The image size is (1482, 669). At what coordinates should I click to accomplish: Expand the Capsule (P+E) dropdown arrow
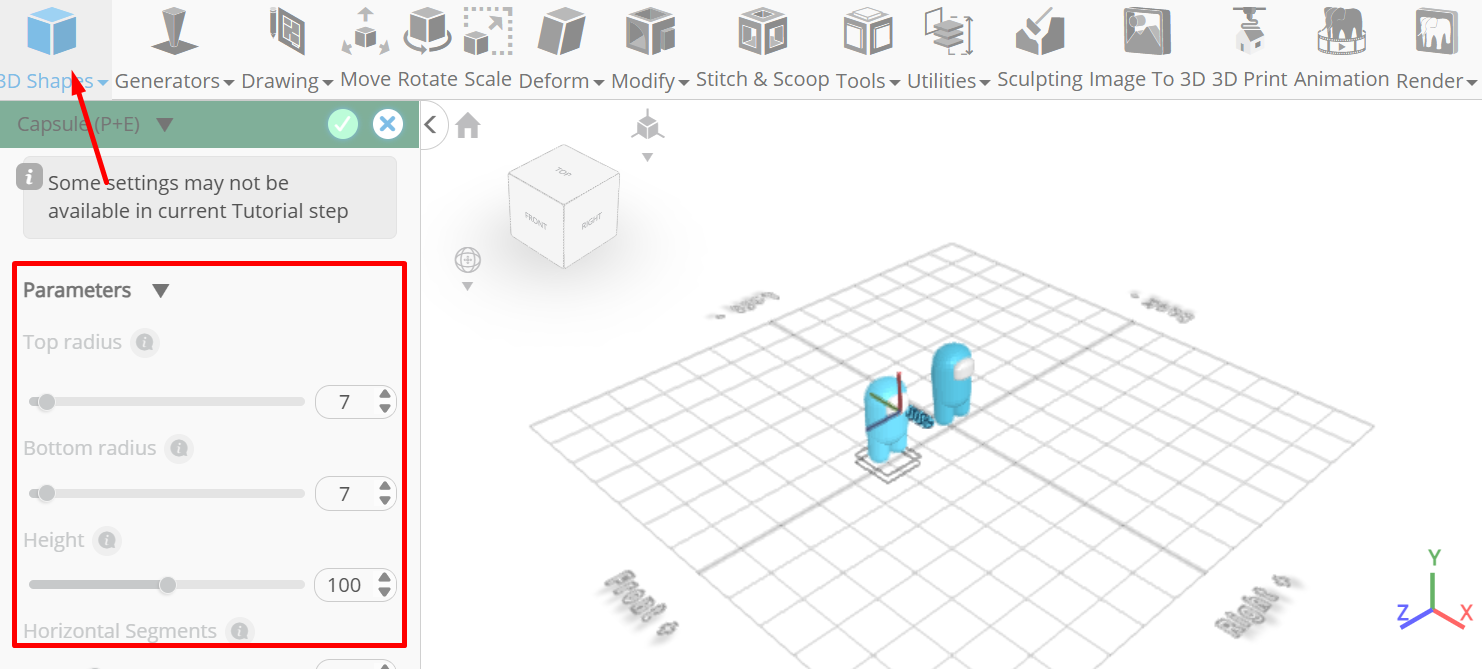[x=165, y=124]
